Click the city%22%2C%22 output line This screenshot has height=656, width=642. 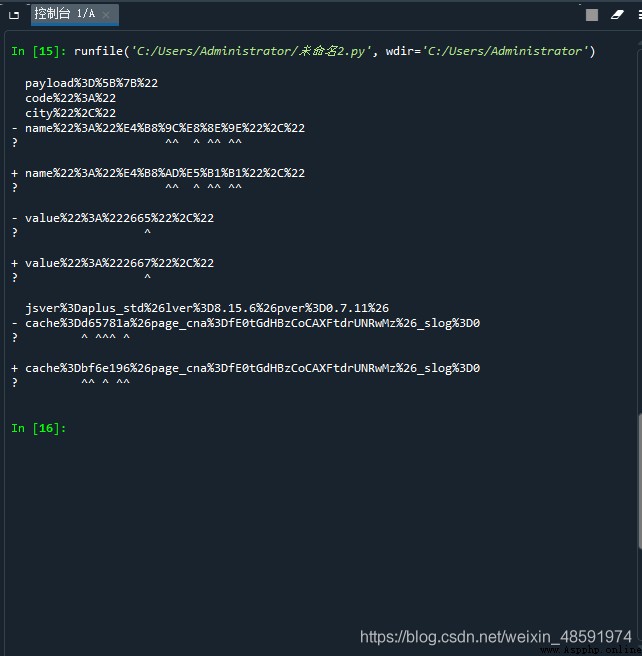[x=70, y=113]
